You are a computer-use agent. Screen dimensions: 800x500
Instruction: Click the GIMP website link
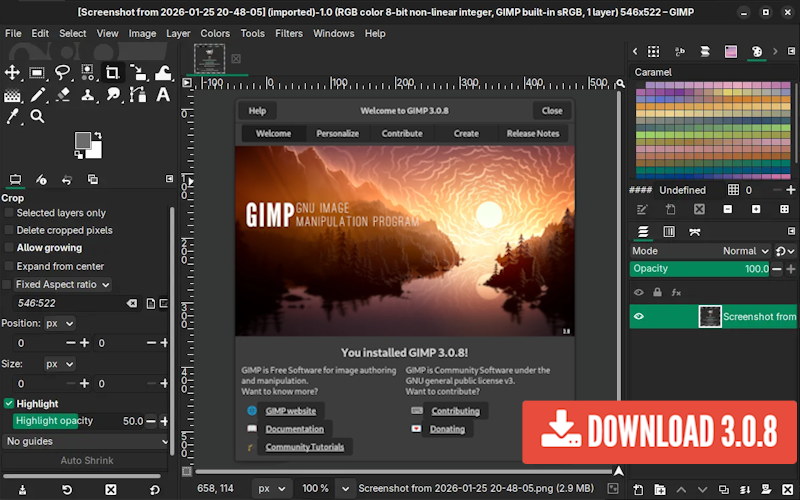(x=290, y=411)
